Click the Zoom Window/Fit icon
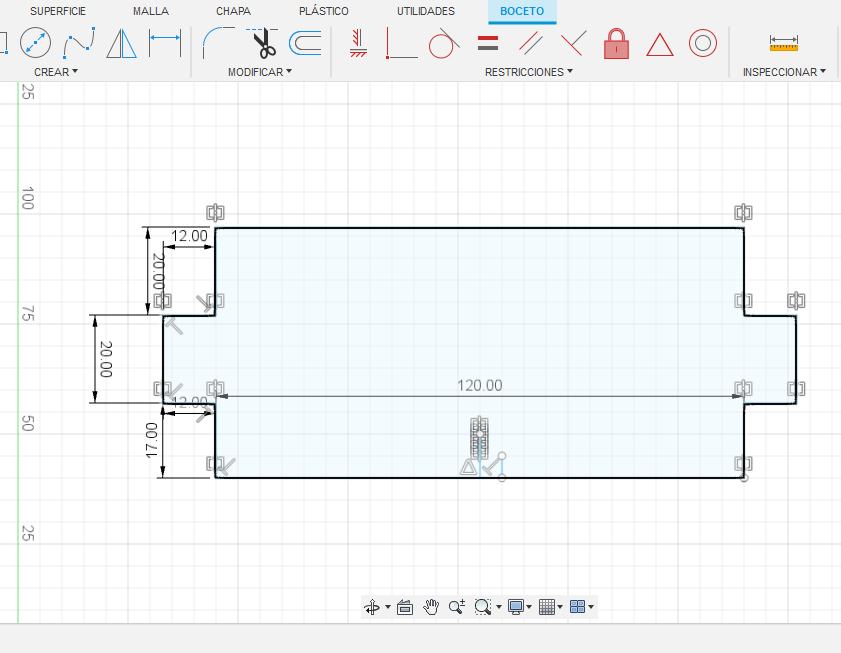Image resolution: width=841 pixels, height=653 pixels. pyautogui.click(x=483, y=607)
